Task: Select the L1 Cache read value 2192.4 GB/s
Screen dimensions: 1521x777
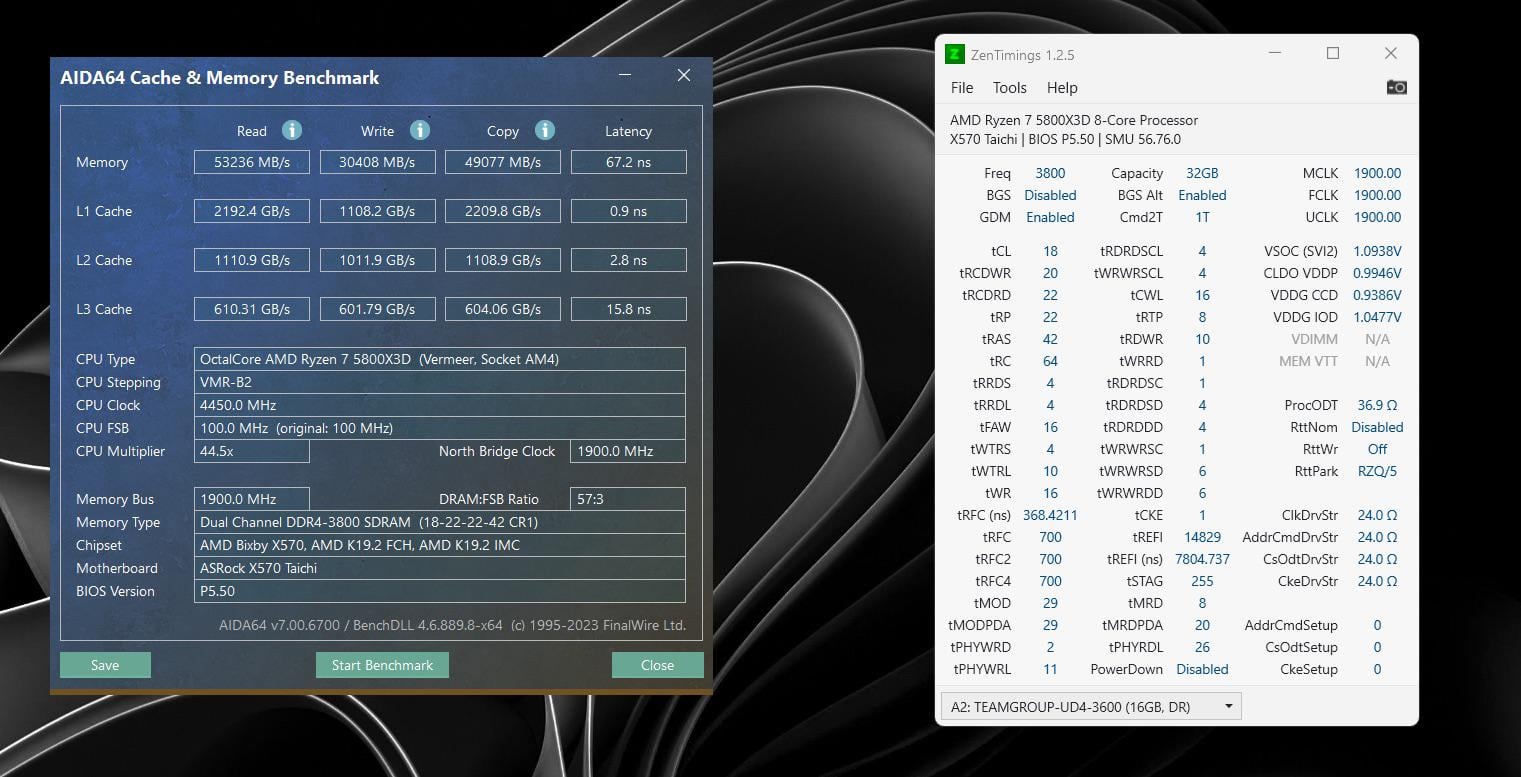Action: pyautogui.click(x=252, y=211)
